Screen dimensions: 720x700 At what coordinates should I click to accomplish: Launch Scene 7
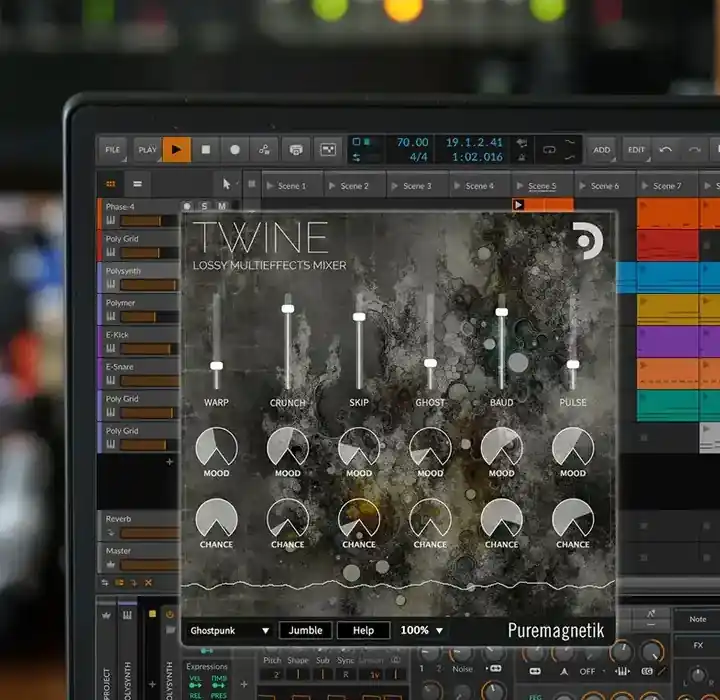(x=667, y=186)
